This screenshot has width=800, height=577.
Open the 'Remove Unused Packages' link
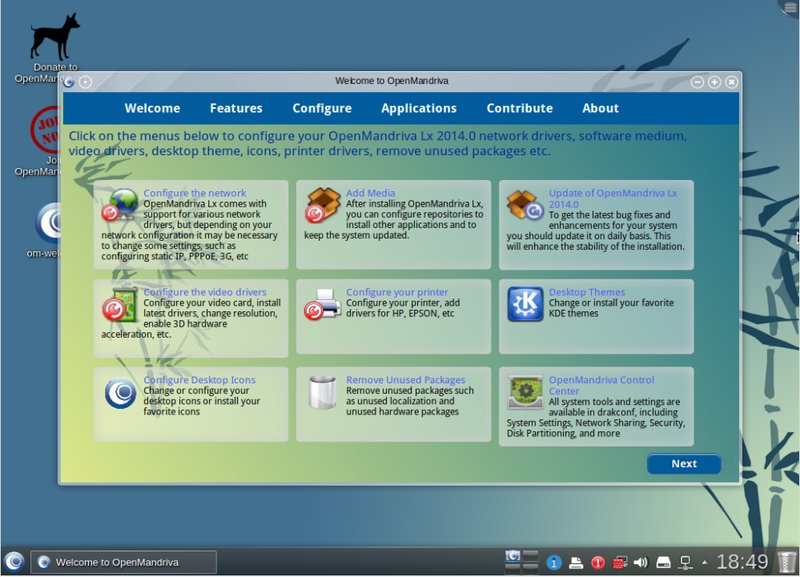pos(406,380)
